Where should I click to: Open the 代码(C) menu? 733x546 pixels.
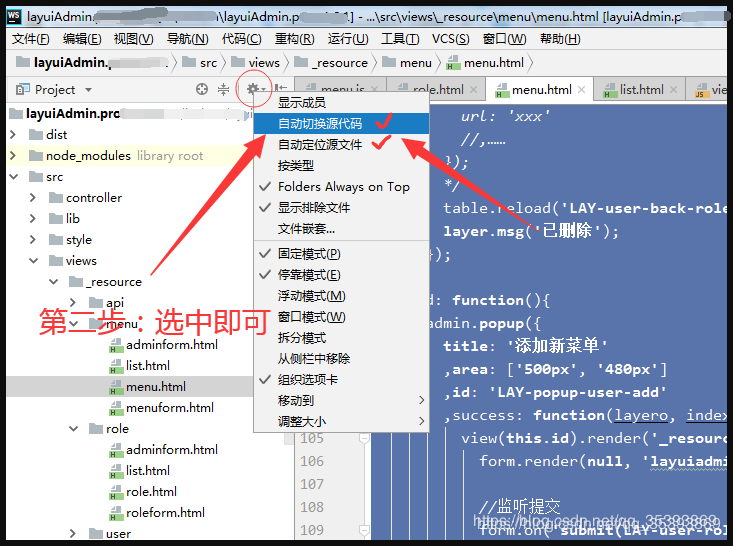click(242, 39)
